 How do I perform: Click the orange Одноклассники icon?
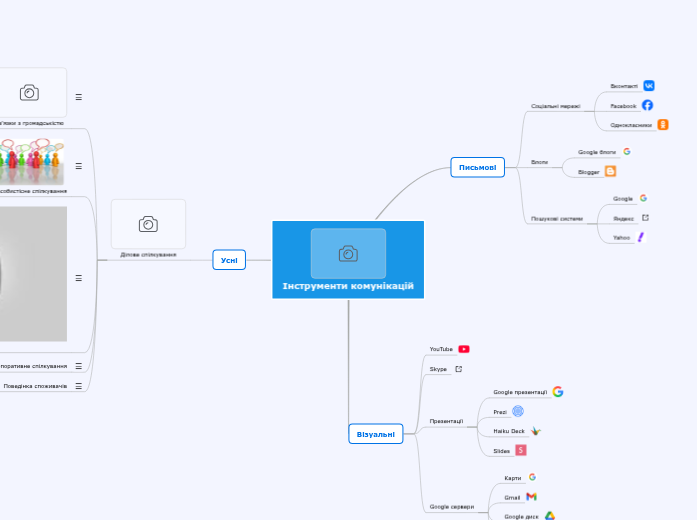[x=663, y=125]
